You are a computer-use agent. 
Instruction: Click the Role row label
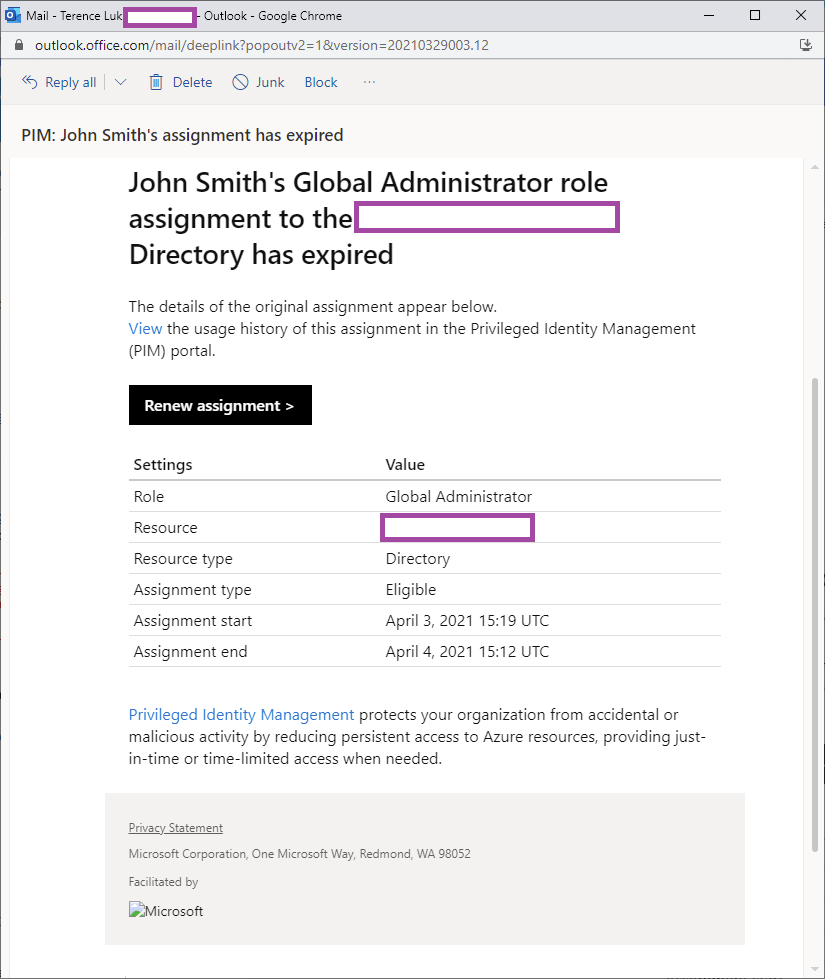click(149, 496)
